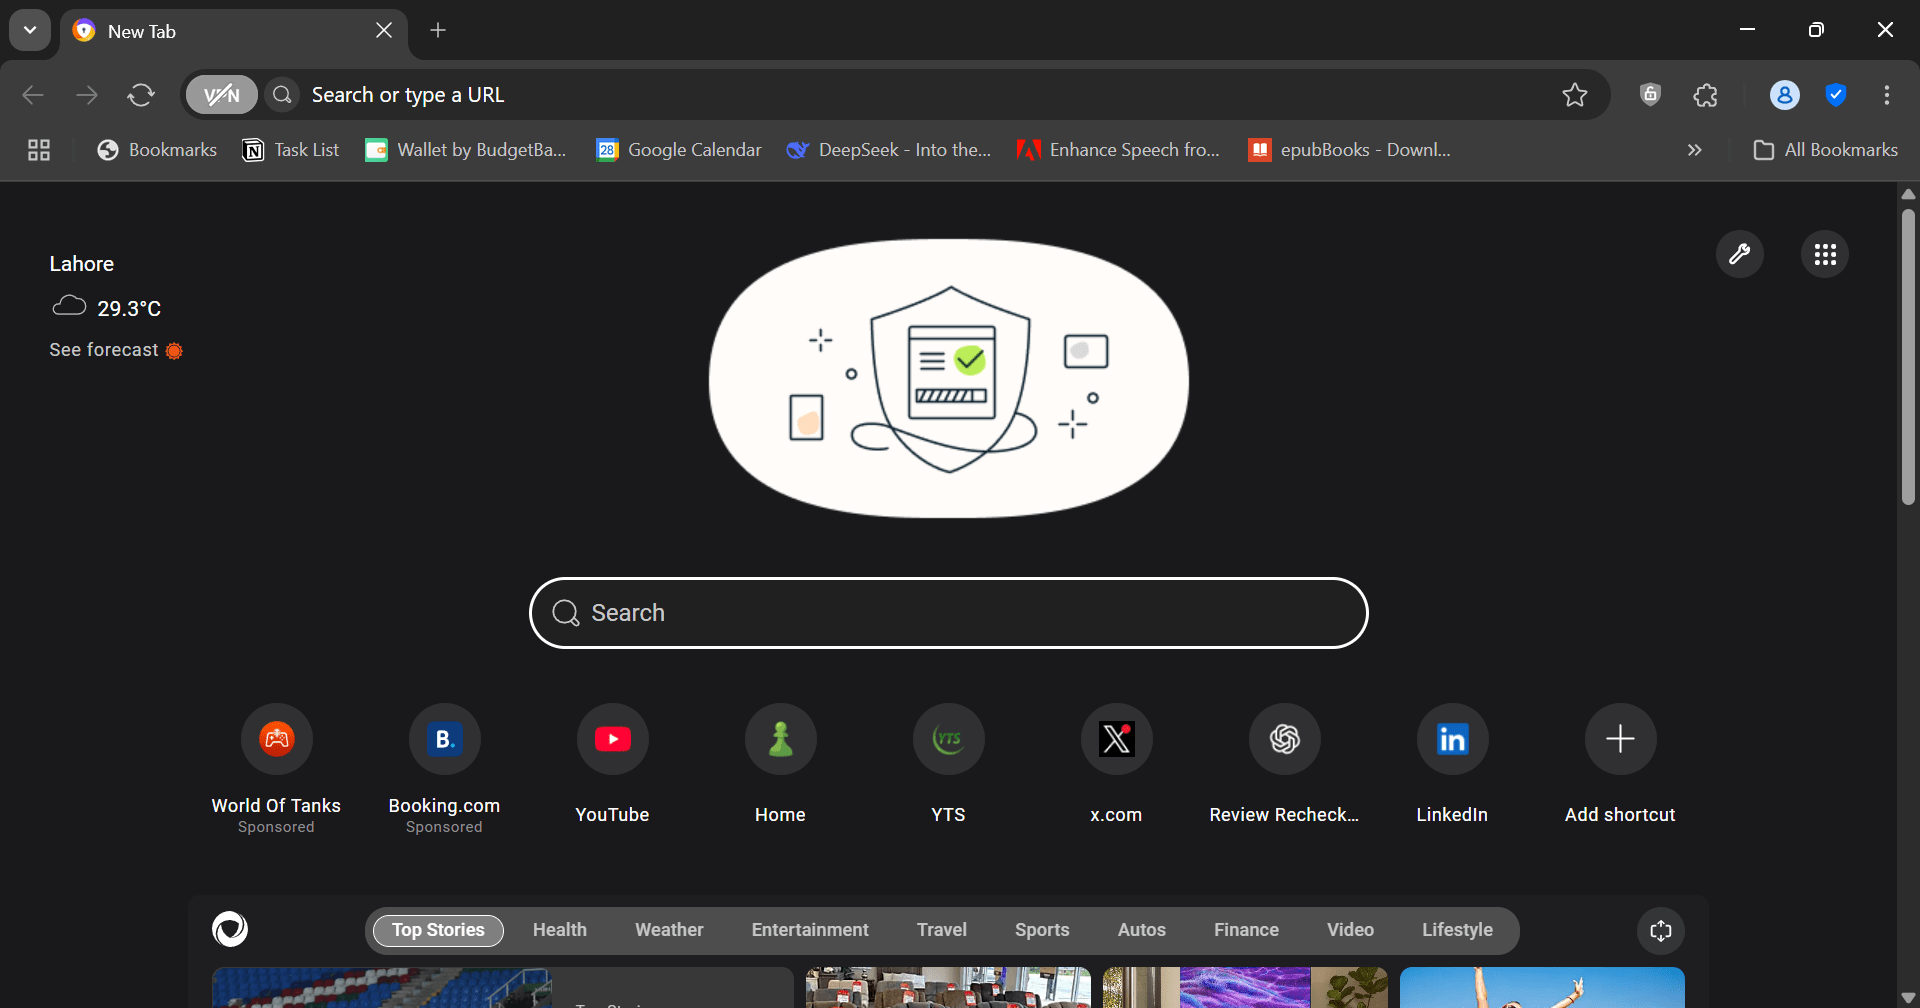Open the stadium news thumbnail

point(382,988)
